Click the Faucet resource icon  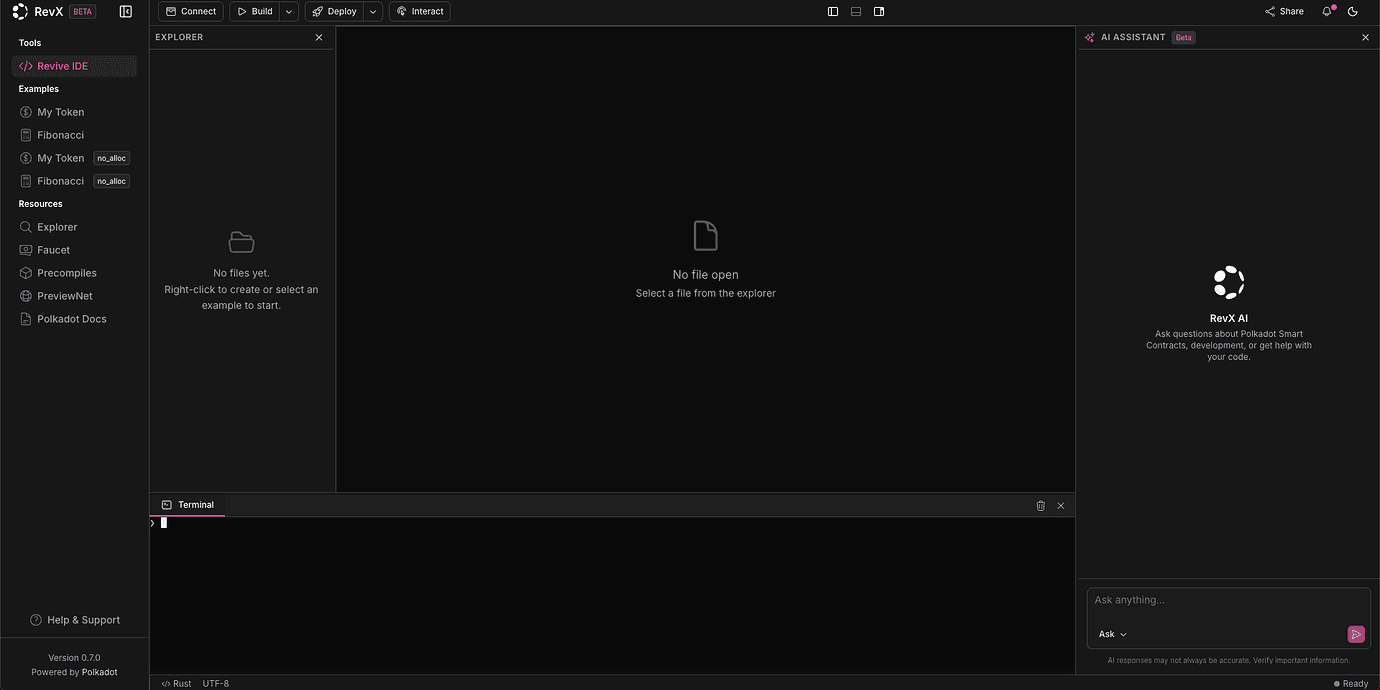coord(25,249)
